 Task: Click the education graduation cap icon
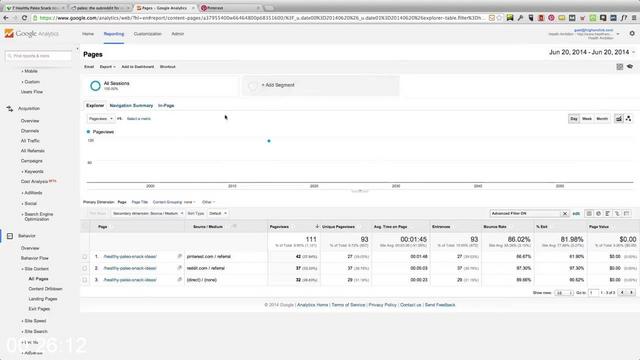(x=630, y=67)
